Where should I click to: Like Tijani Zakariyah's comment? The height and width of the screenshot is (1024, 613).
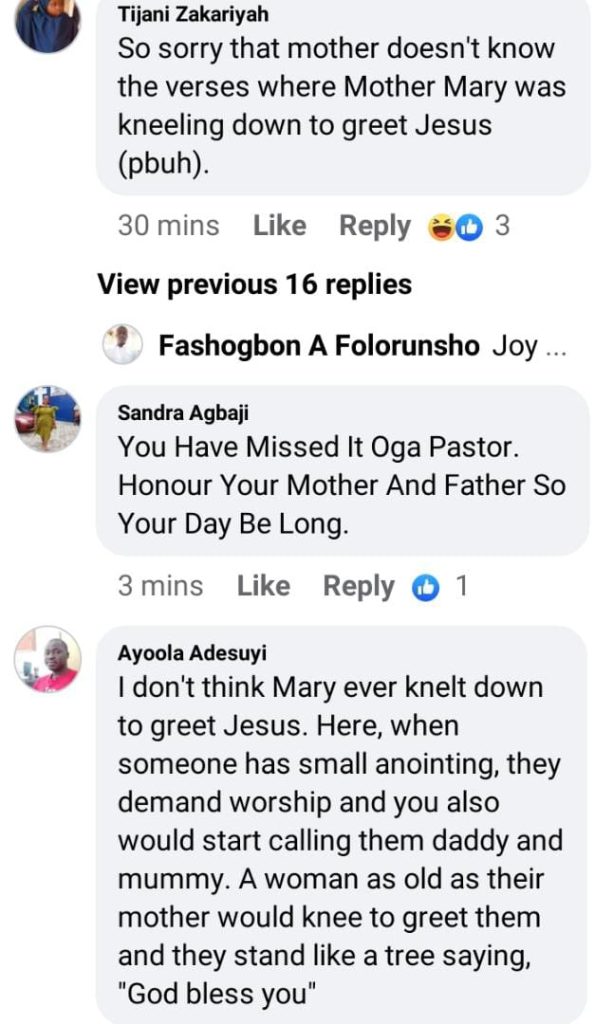(x=279, y=226)
